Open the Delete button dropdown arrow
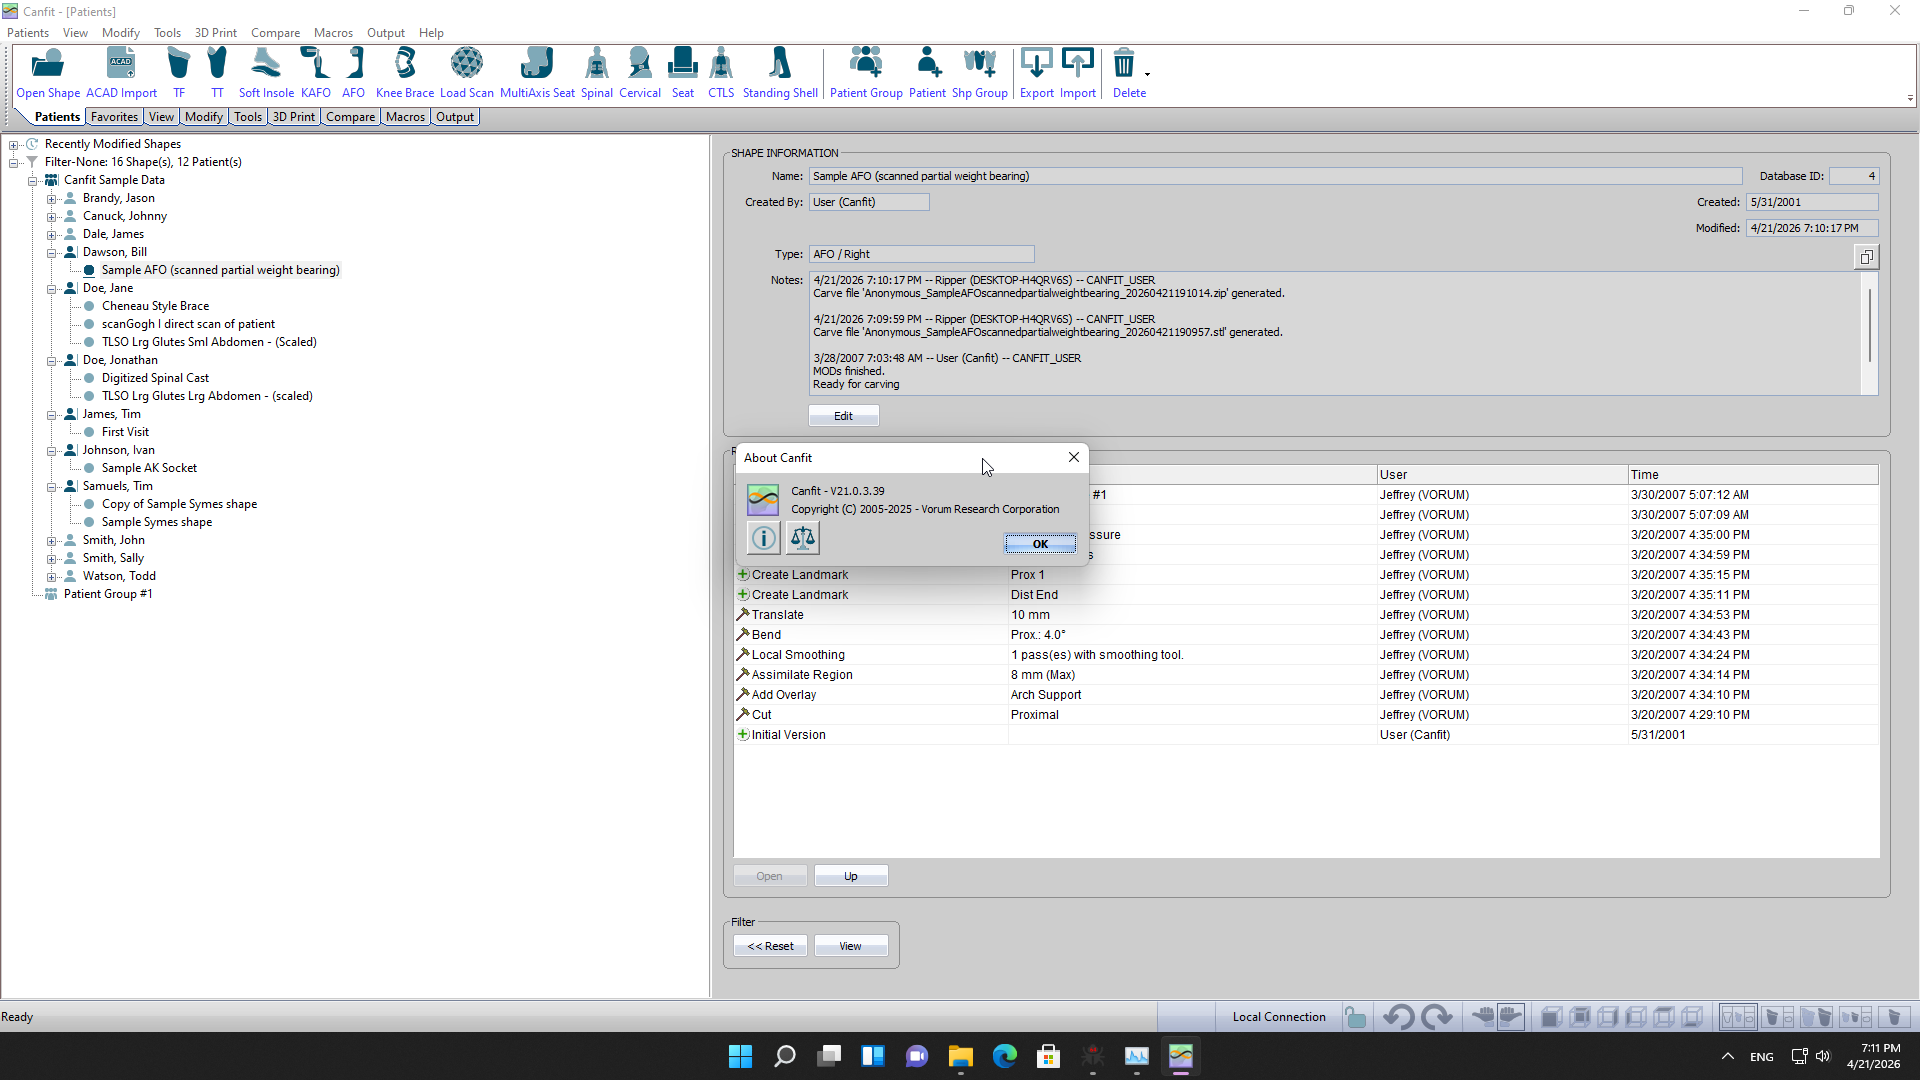The width and height of the screenshot is (1920, 1080). coord(1147,74)
